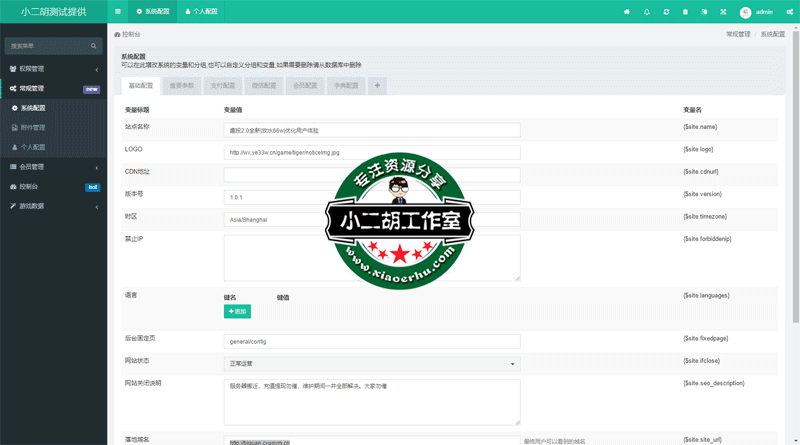Enter fullscreen using the expand icon

coord(723,12)
